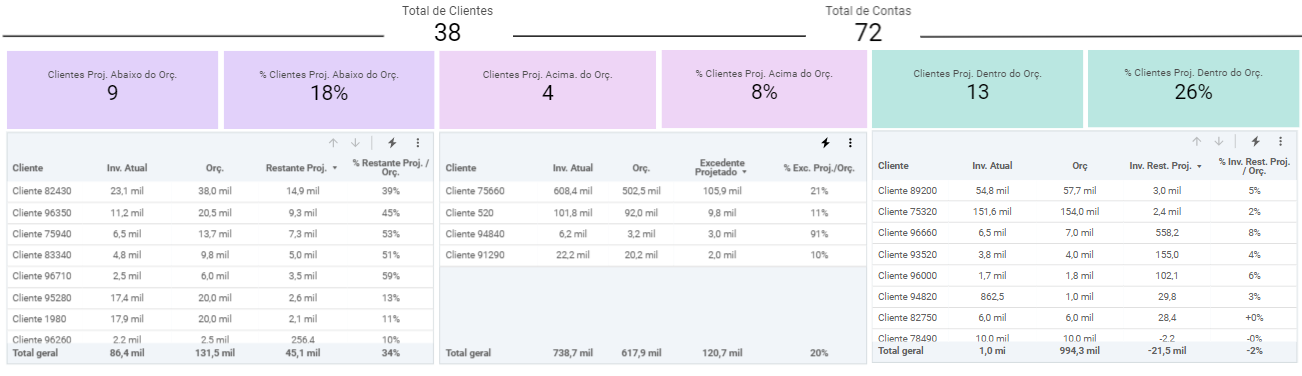Click drill down arrow in left table

[x=355, y=143]
